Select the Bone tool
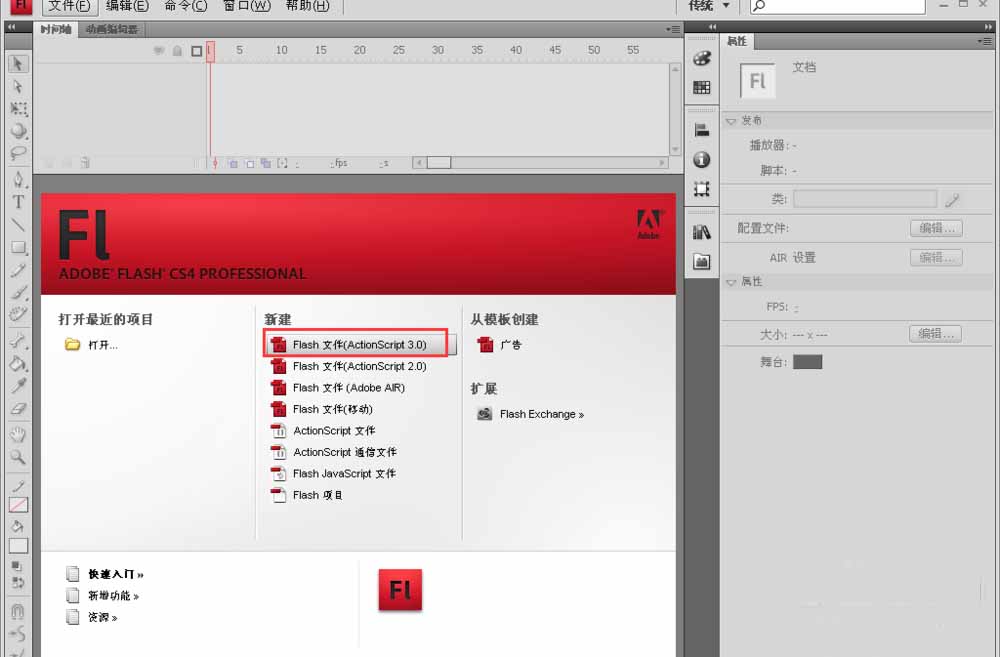Viewport: 1000px width, 657px height. tap(18, 341)
